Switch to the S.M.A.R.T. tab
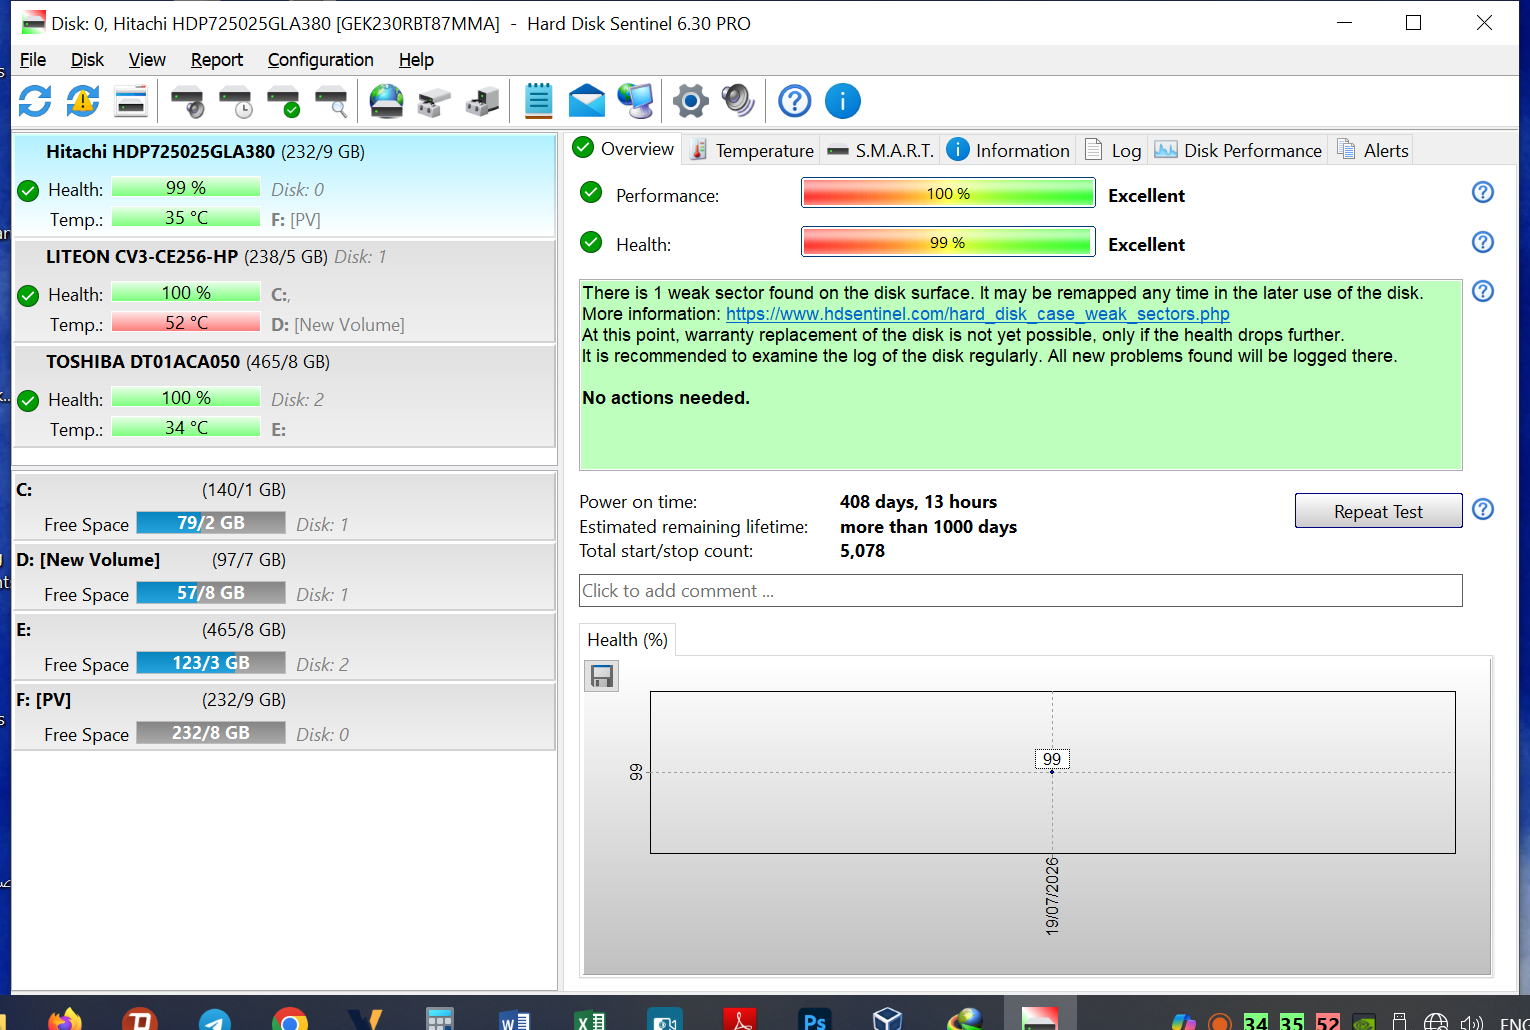 coord(881,150)
